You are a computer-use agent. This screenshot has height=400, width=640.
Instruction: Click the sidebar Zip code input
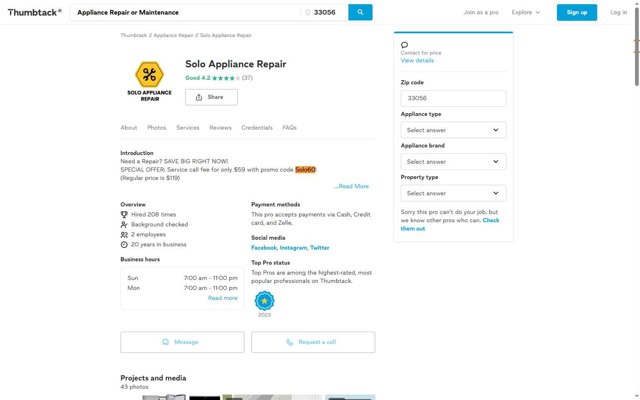pos(453,98)
